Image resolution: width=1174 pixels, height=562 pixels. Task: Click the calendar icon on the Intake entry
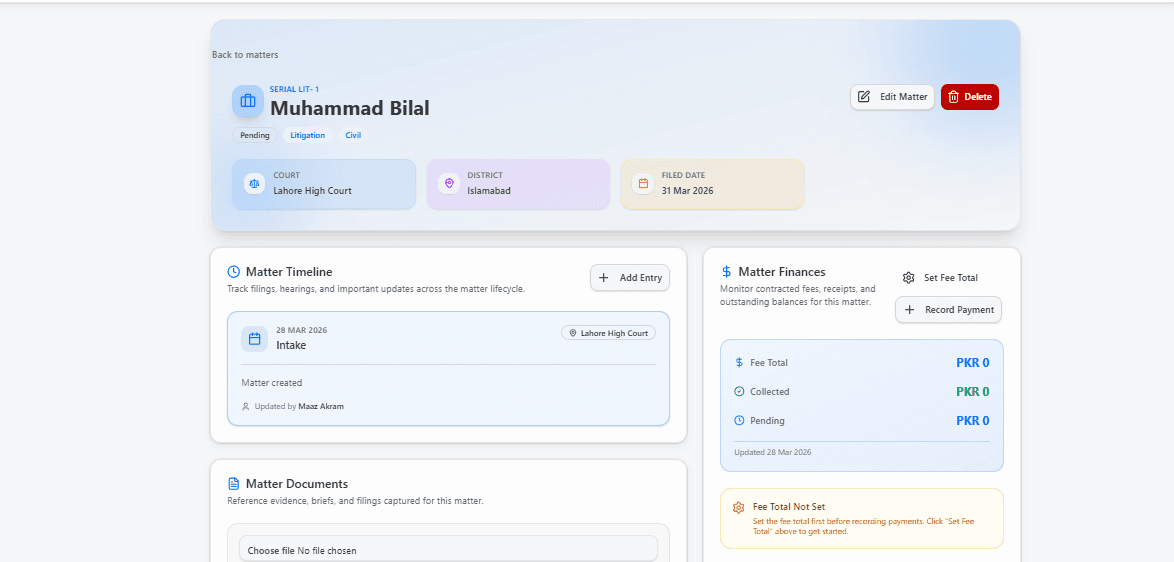tap(254, 339)
